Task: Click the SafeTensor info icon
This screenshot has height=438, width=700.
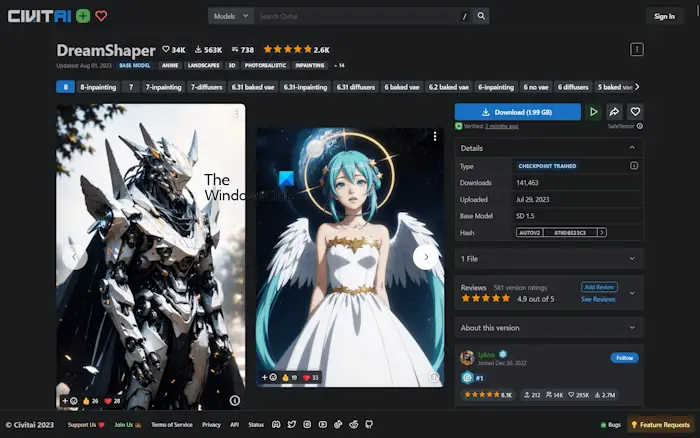Action: 640,126
